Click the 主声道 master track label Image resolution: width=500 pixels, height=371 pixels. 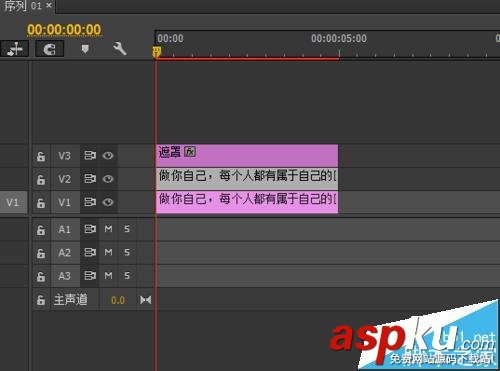[71, 300]
